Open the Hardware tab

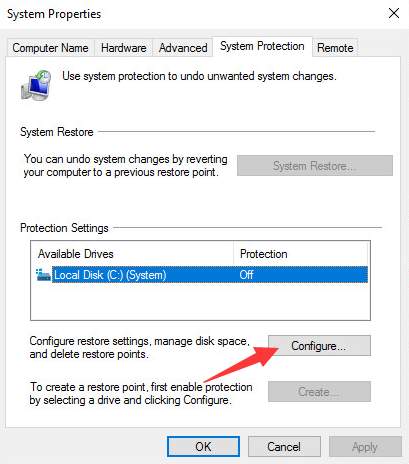click(x=123, y=48)
